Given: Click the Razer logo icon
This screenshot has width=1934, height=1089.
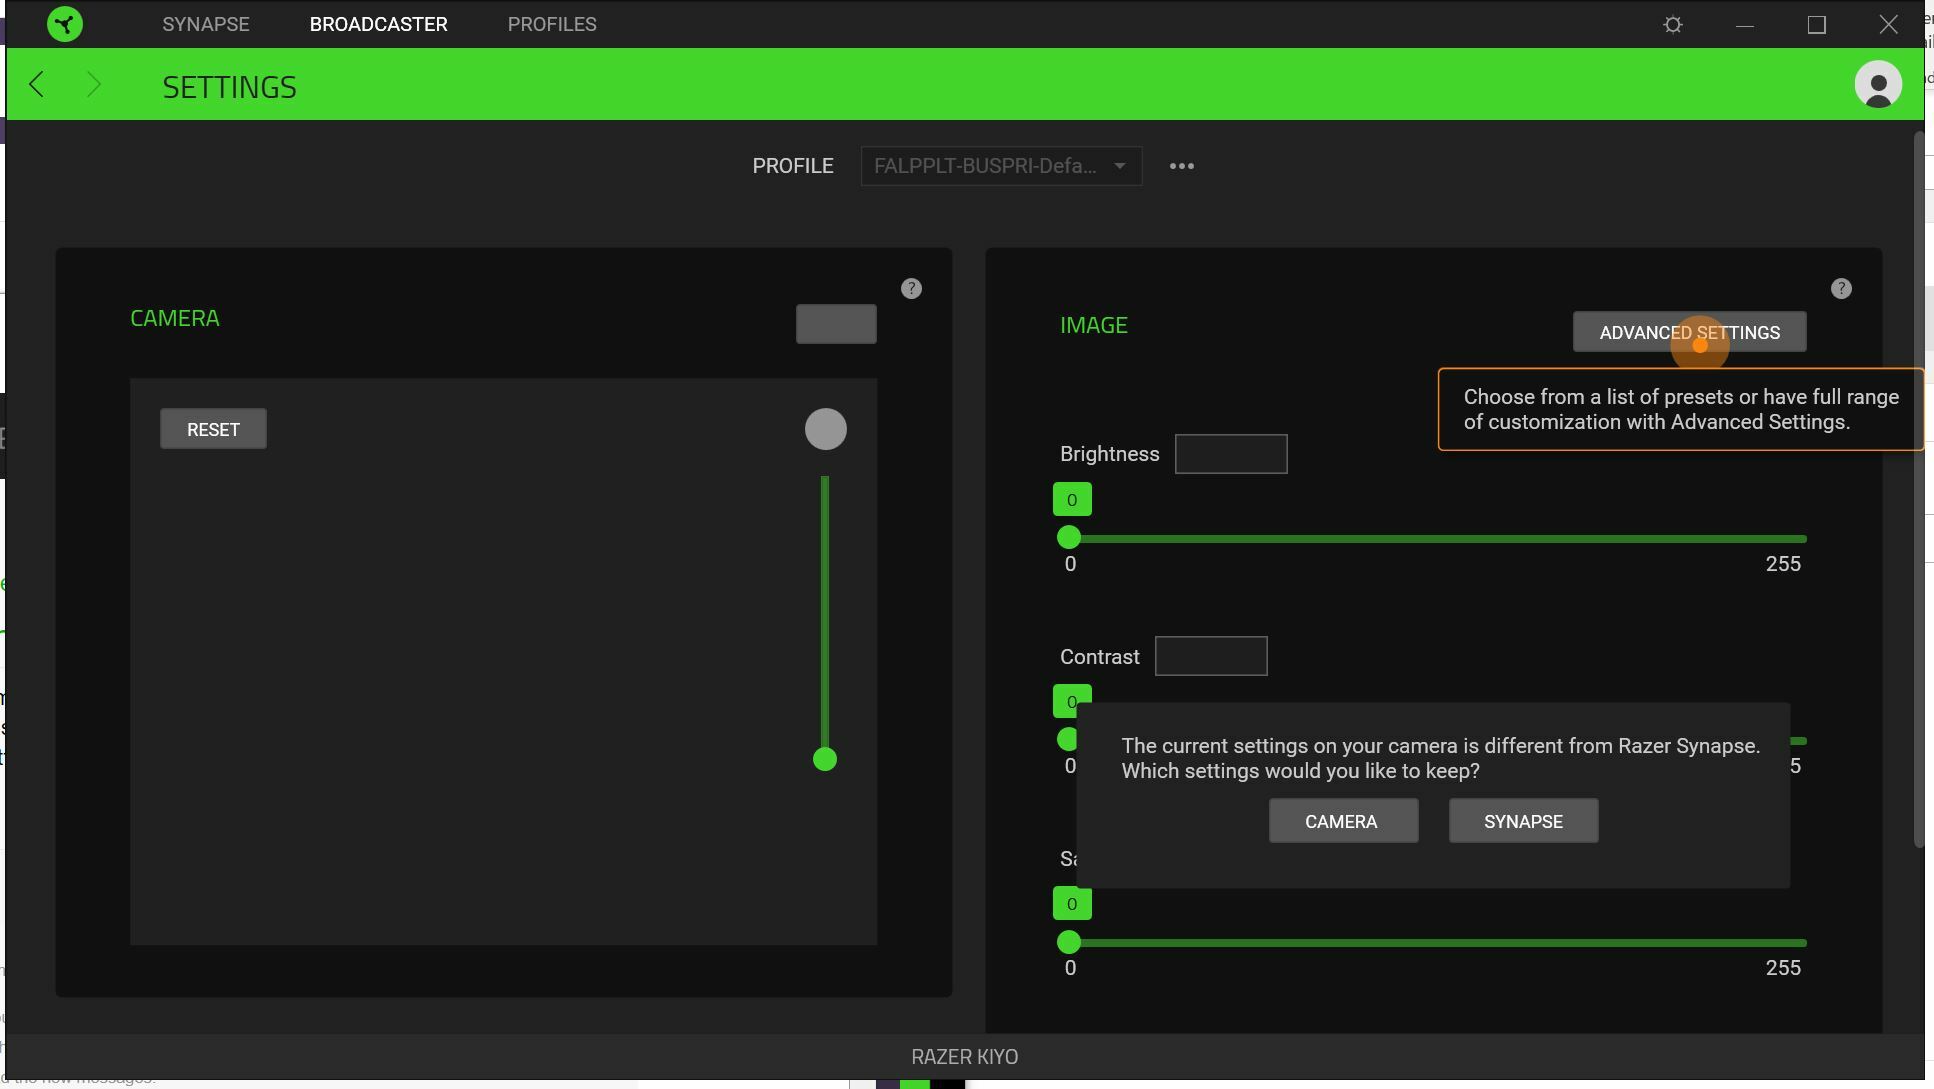Looking at the screenshot, I should click(65, 24).
